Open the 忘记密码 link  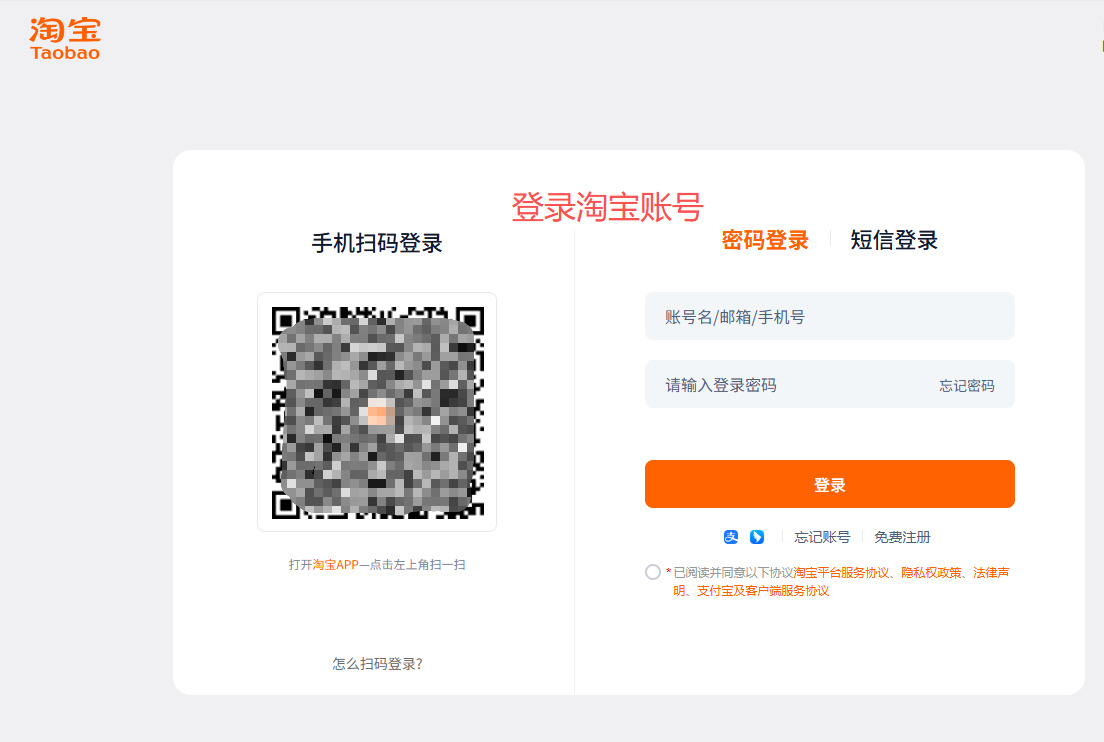tap(967, 386)
